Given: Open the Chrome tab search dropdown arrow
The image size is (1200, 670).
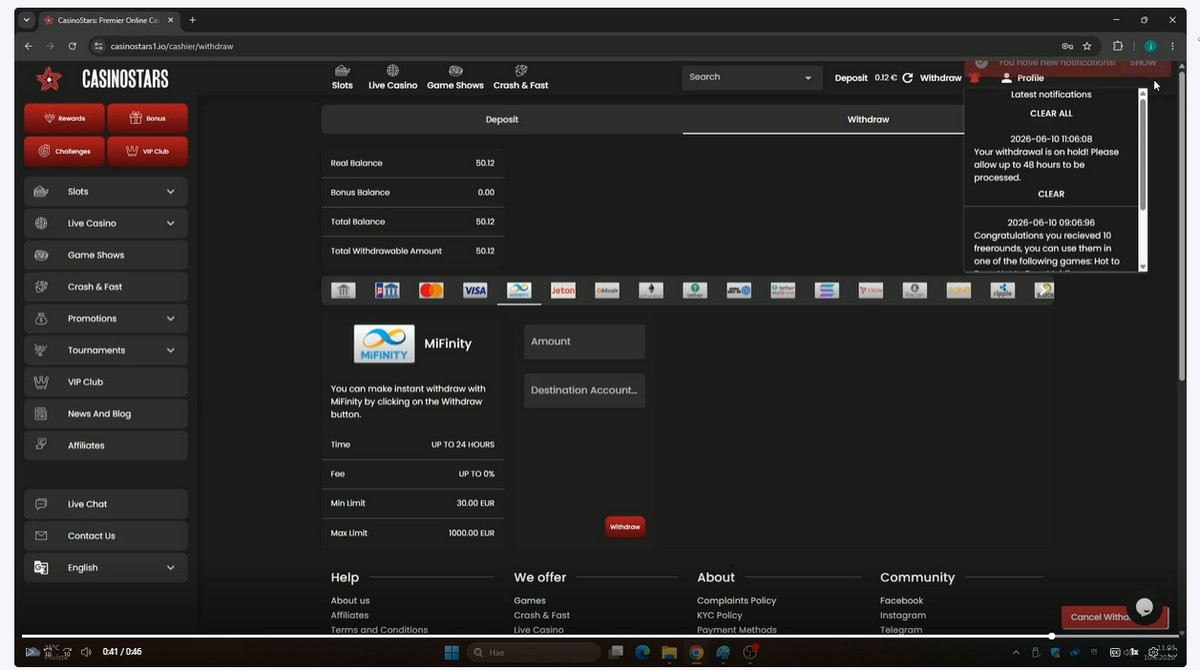Looking at the screenshot, I should 26,20.
